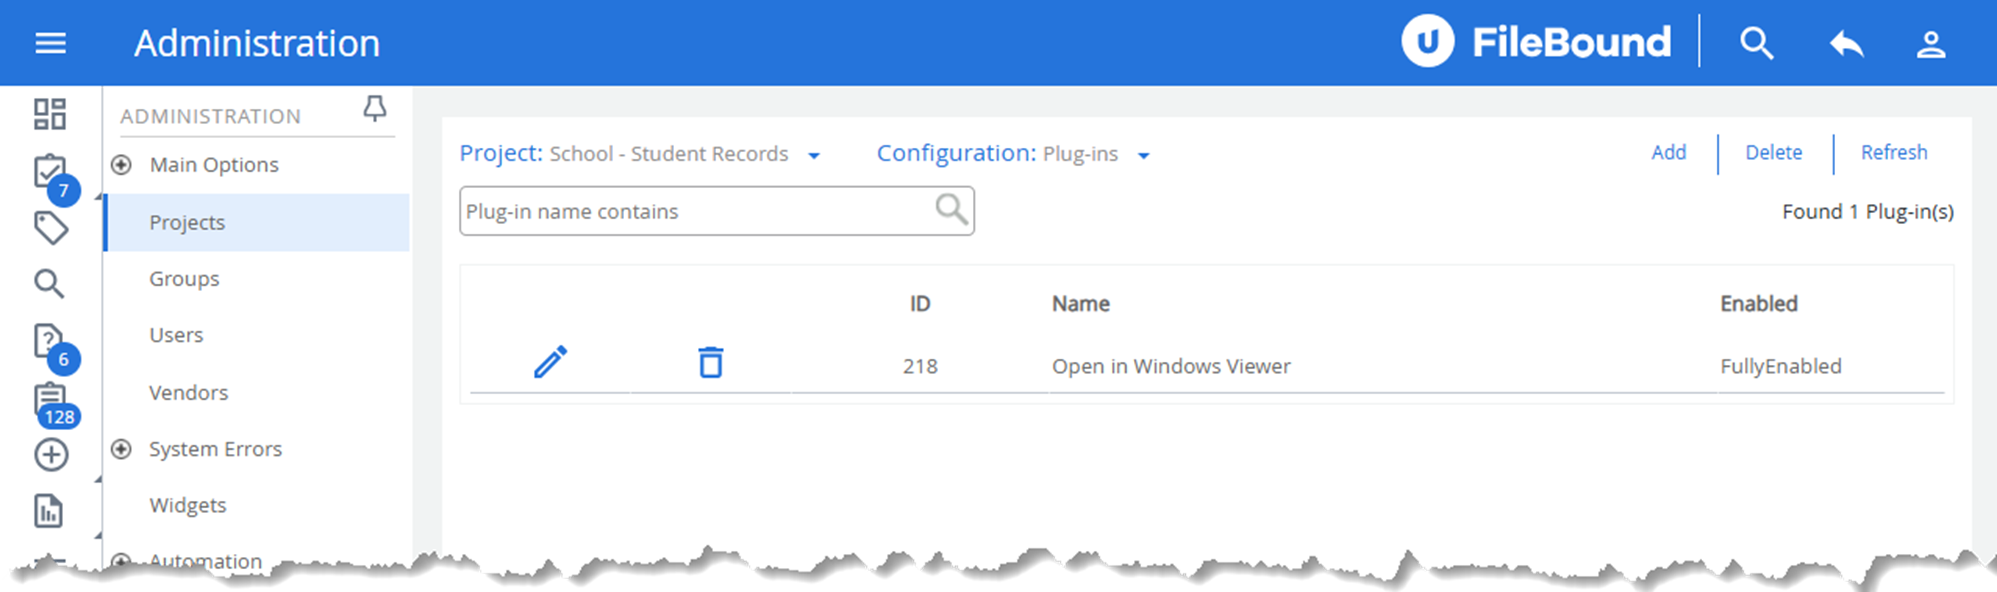Viewport: 1997px width, 592px height.
Task: Click the user profile icon in header
Action: [1930, 44]
